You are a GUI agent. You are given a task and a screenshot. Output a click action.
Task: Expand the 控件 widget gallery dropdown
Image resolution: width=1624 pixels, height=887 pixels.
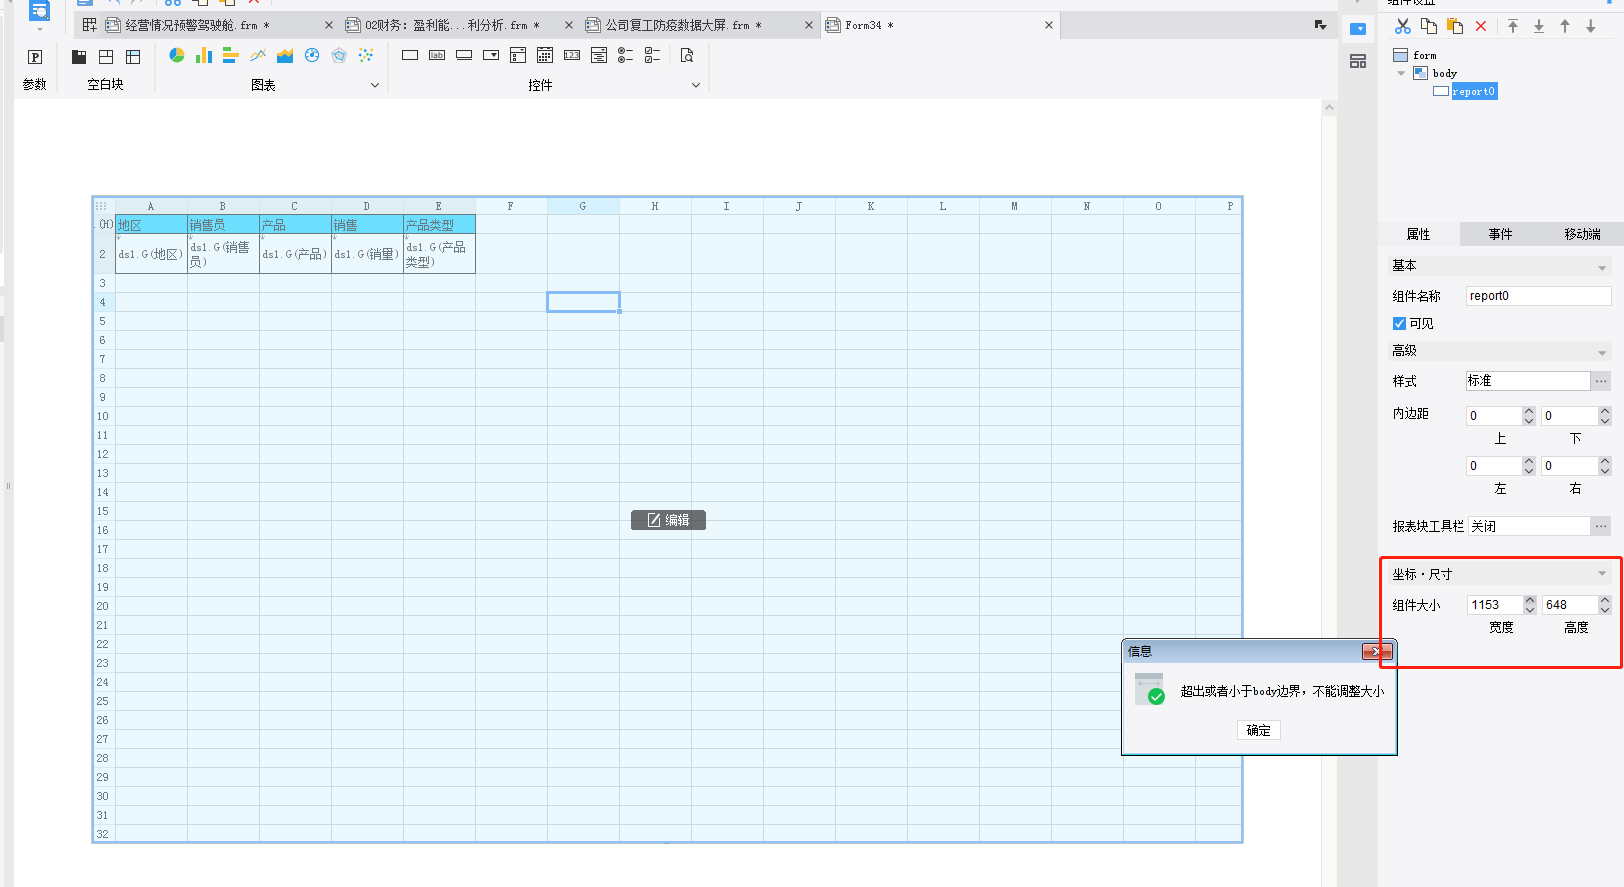(x=696, y=85)
